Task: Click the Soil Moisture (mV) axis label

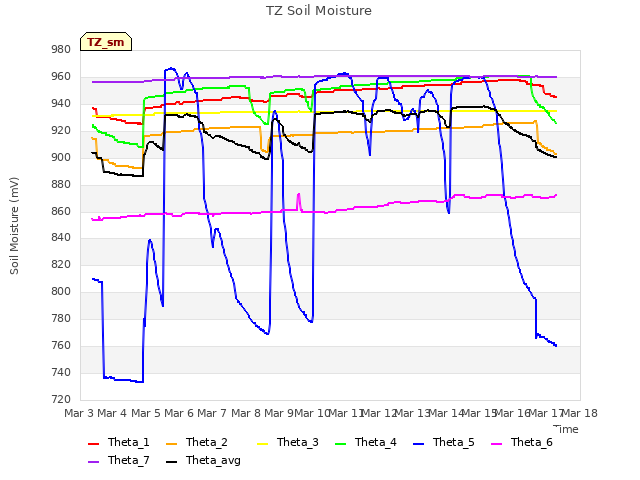Action: pyautogui.click(x=14, y=226)
